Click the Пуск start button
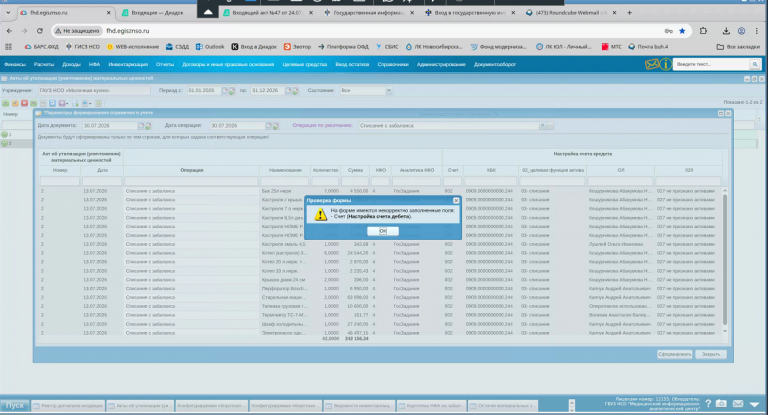768x415 pixels. click(x=14, y=406)
